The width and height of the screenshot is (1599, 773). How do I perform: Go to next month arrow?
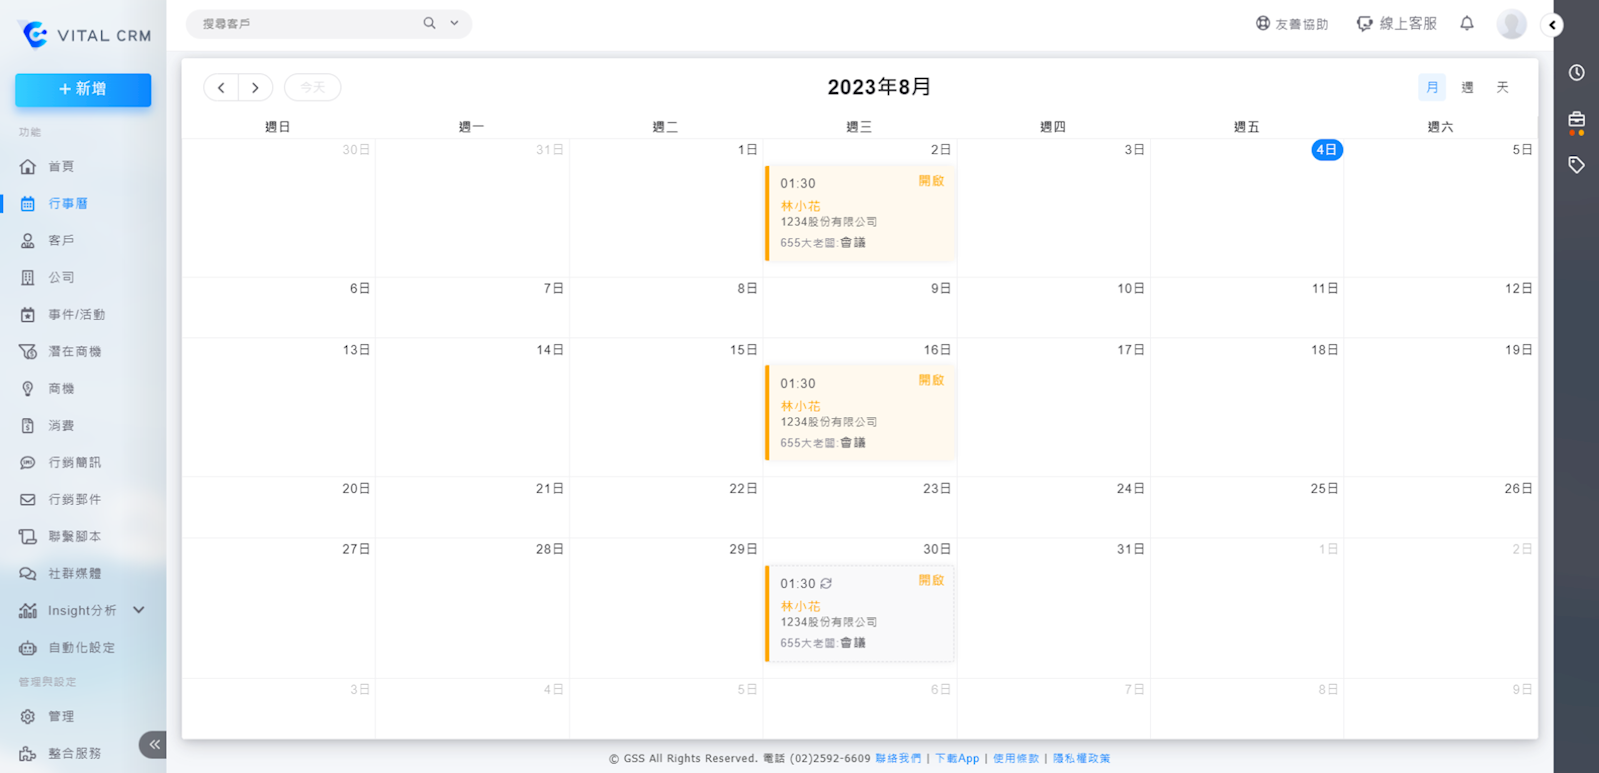coord(256,88)
